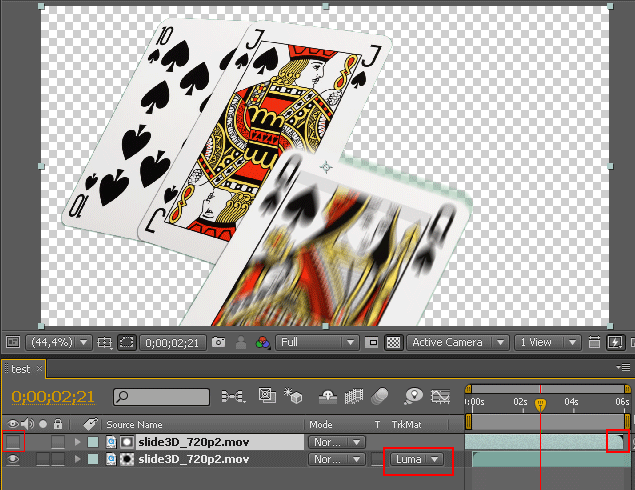Open the magnification 44,4% dropdown
Image resolution: width=635 pixels, height=490 pixels.
[x=59, y=343]
